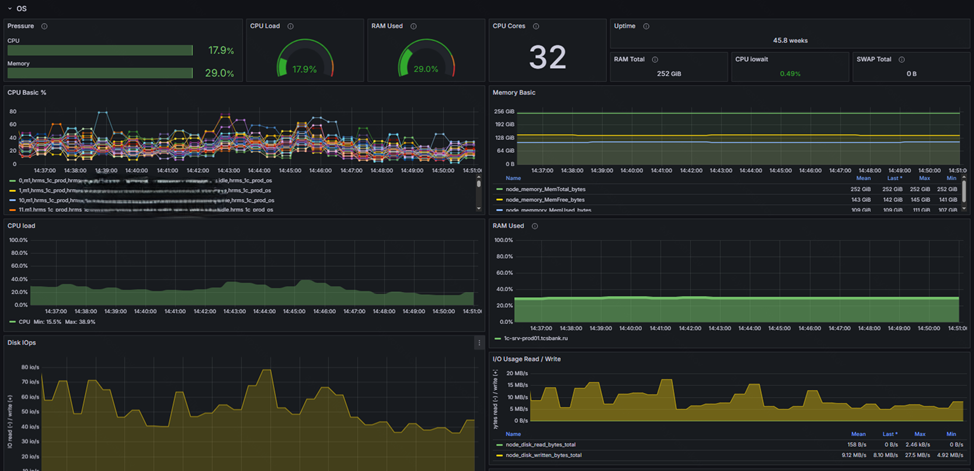Open the Disk IOps panel three-dot menu

coord(478,342)
